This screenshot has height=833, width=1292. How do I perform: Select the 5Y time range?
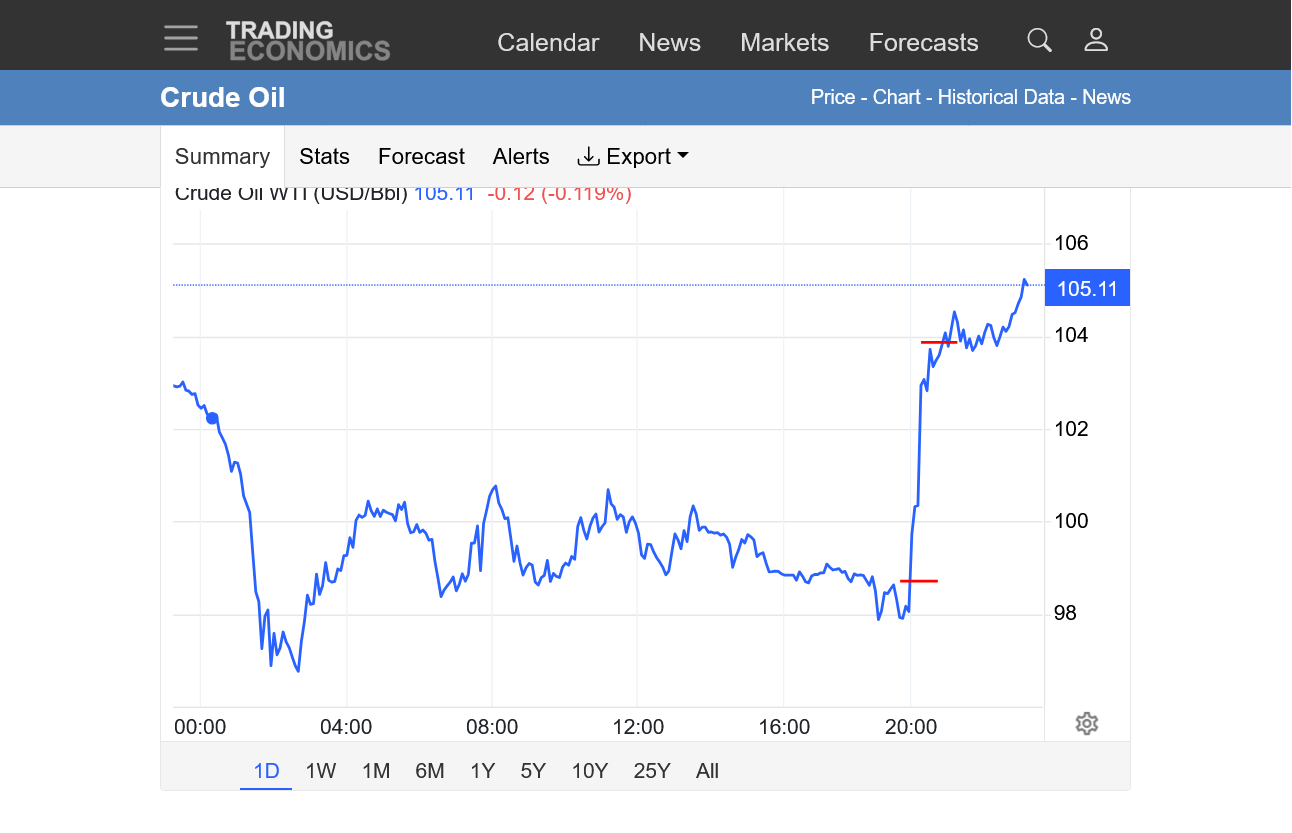(533, 771)
